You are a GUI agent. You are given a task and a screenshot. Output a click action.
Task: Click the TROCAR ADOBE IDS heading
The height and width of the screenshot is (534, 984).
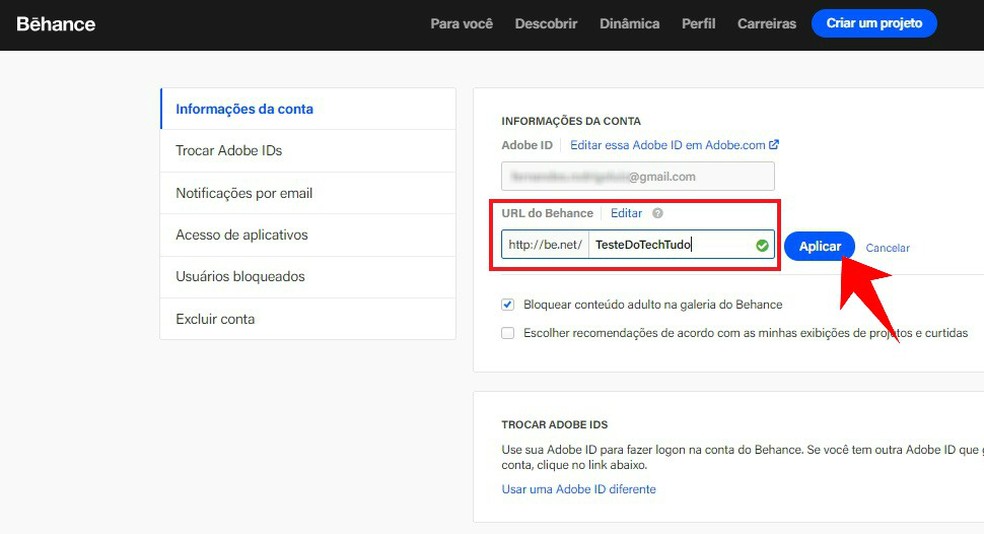point(554,425)
